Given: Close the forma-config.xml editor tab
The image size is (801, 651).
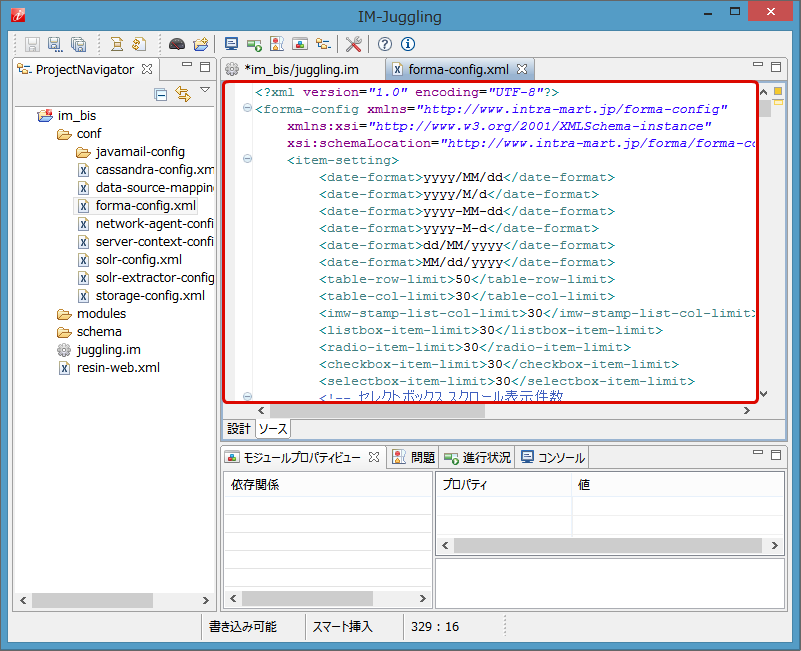Looking at the screenshot, I should tap(521, 69).
